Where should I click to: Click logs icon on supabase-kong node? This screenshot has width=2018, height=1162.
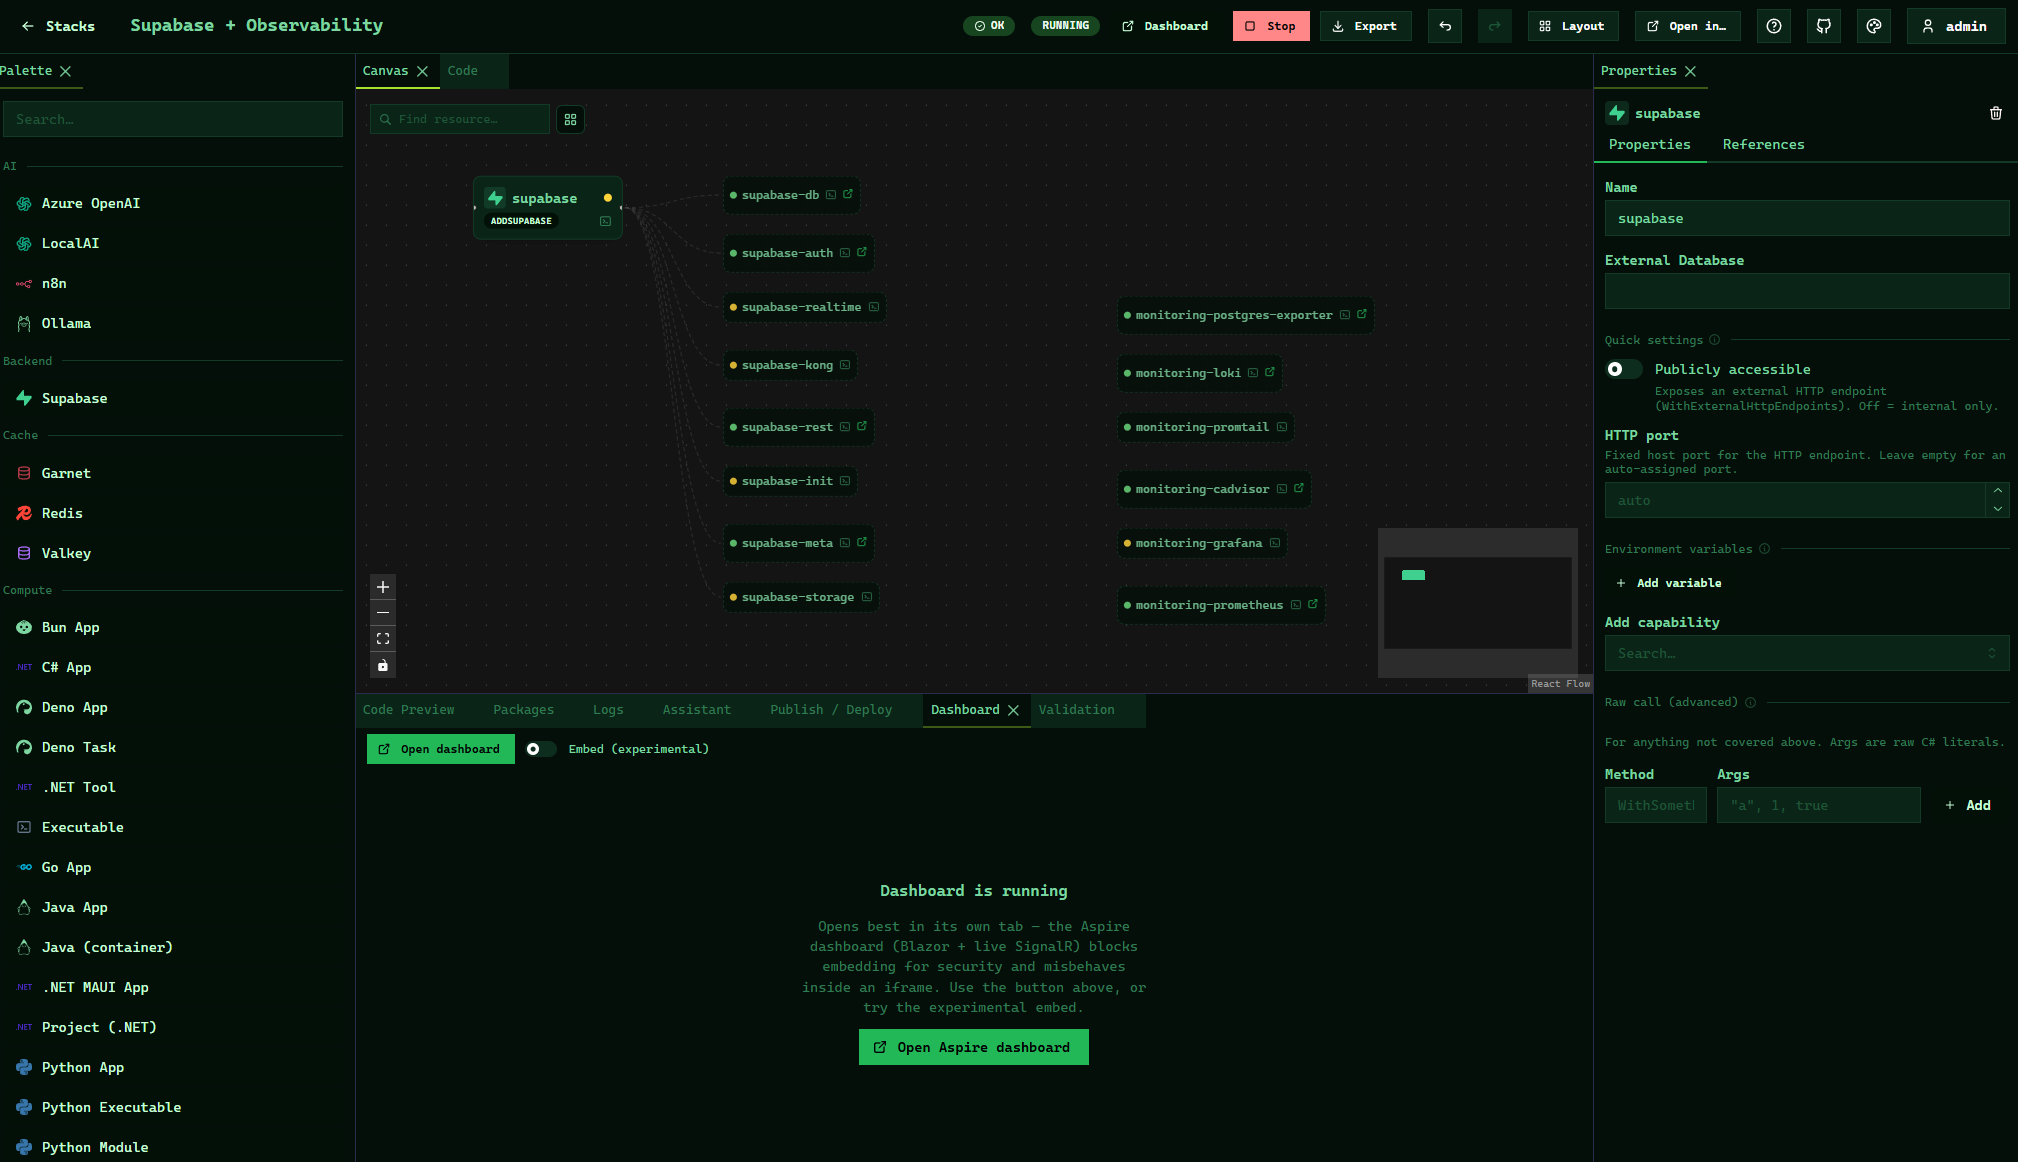click(845, 365)
